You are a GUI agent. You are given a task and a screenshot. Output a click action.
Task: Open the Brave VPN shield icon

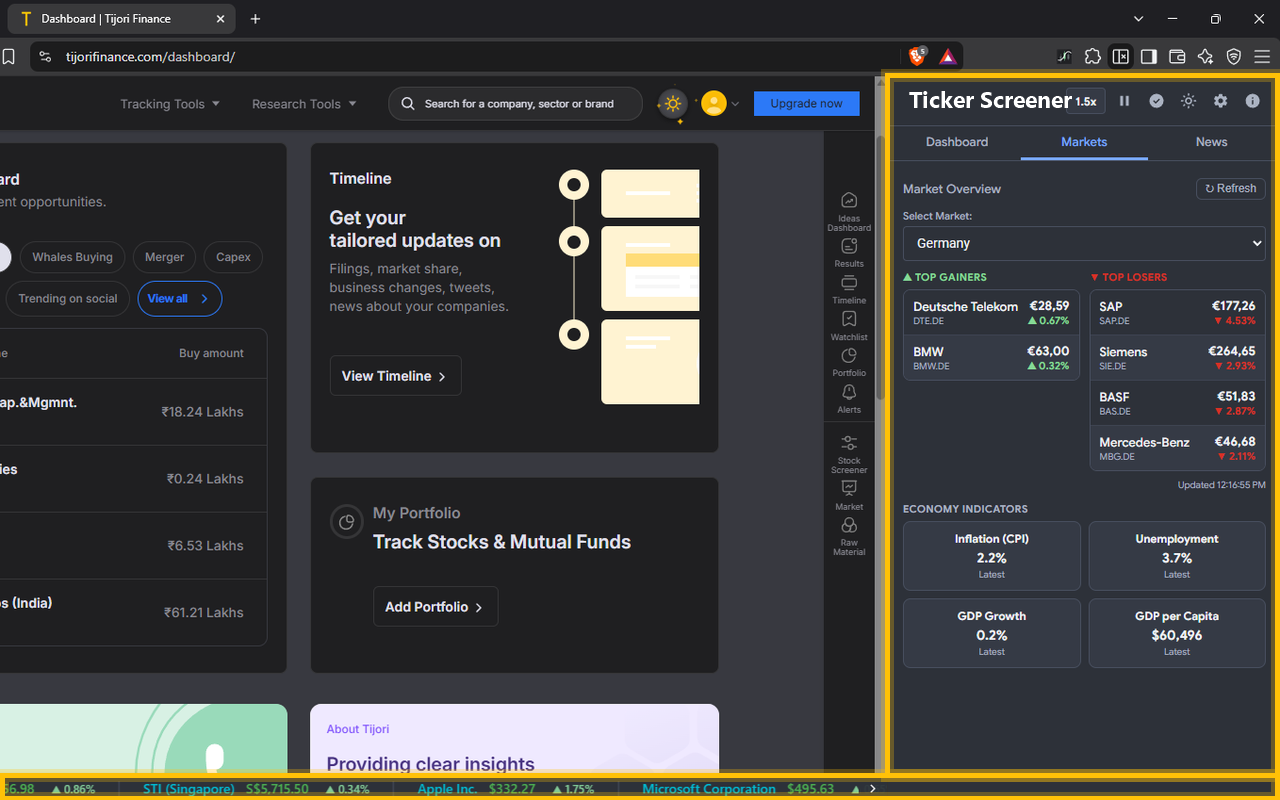click(1233, 57)
